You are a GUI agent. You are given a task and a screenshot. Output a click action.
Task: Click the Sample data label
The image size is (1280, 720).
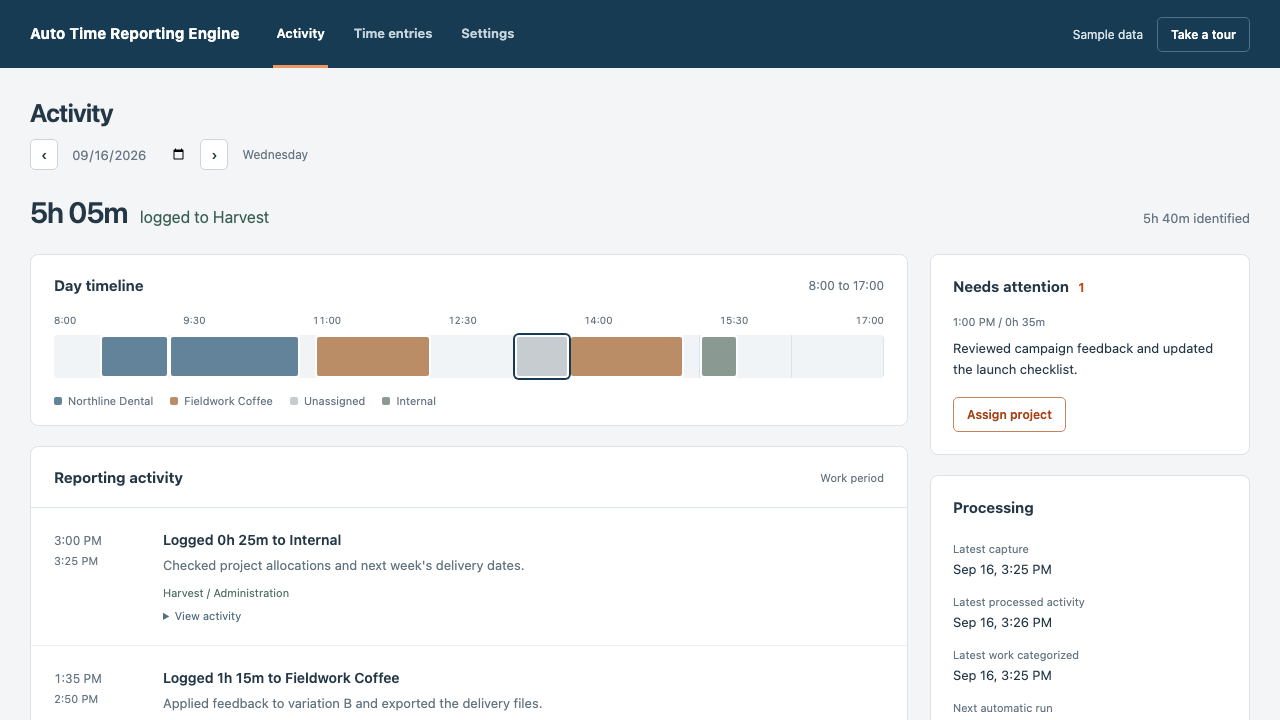point(1107,34)
